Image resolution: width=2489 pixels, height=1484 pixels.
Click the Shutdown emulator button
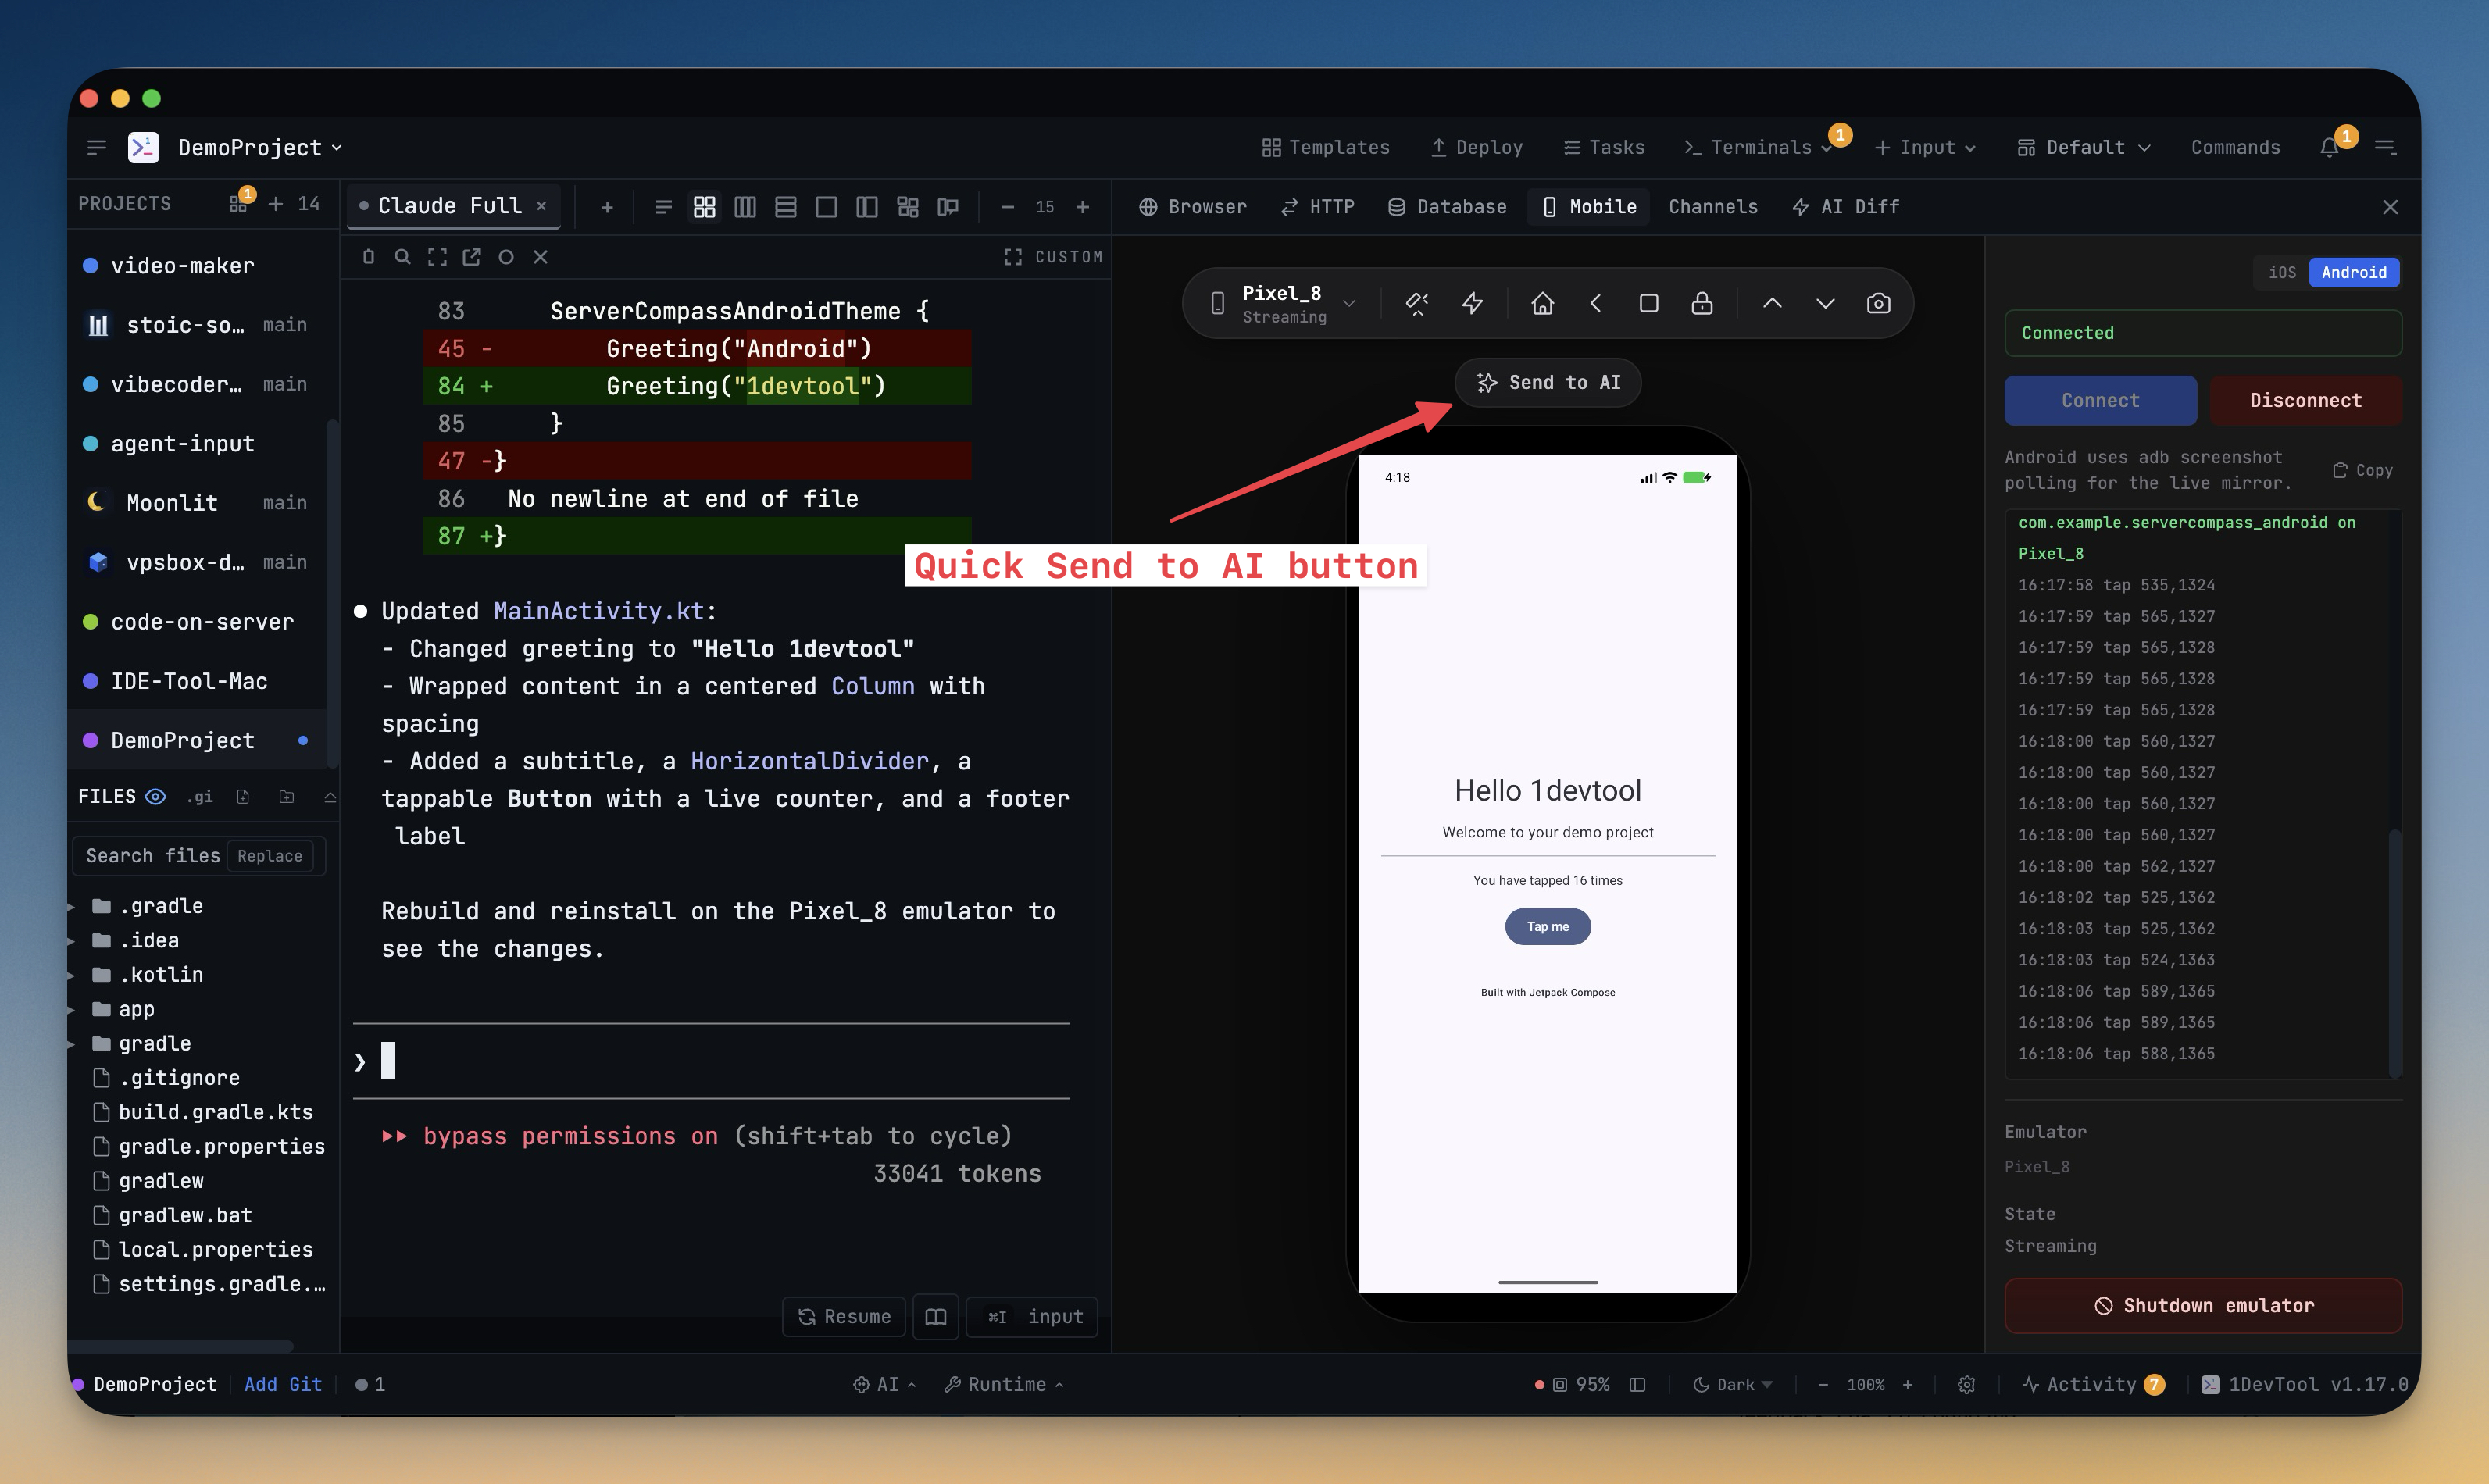tap(2202, 1305)
